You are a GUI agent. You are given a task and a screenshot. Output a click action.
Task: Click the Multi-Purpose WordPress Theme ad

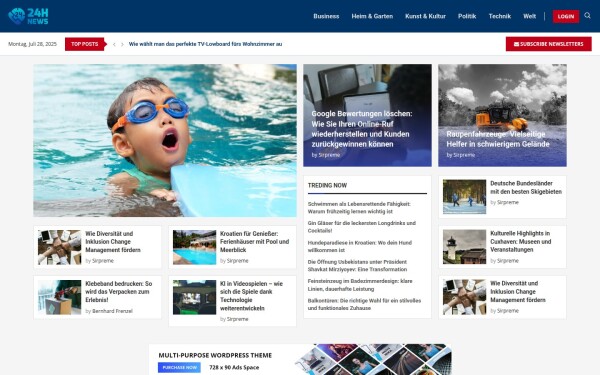[300, 360]
